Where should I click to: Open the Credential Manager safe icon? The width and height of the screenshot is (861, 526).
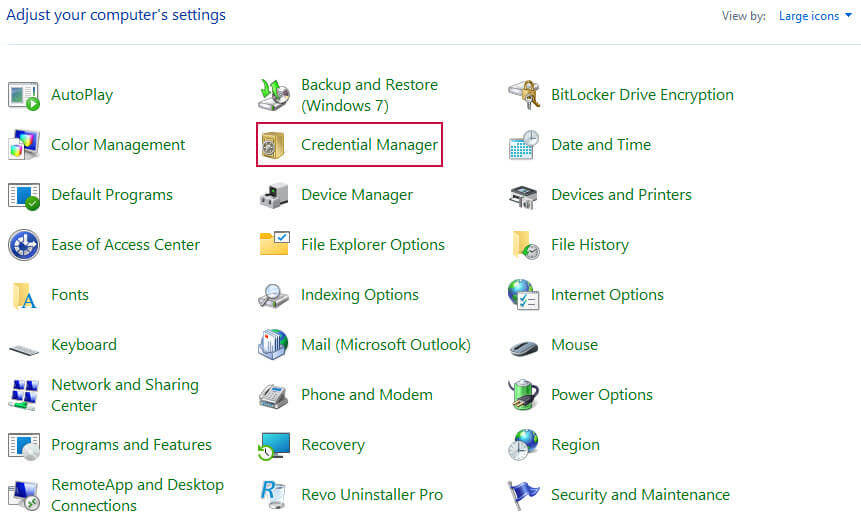tap(273, 145)
